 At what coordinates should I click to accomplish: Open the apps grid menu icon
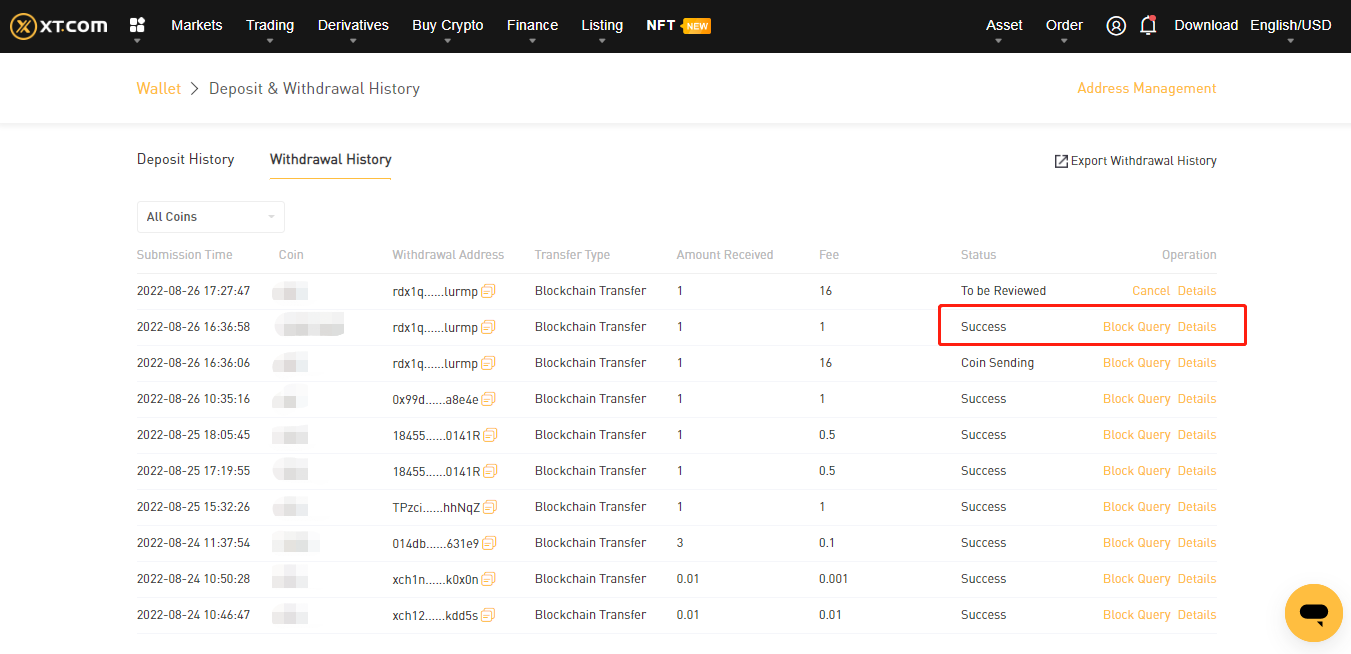tap(137, 25)
